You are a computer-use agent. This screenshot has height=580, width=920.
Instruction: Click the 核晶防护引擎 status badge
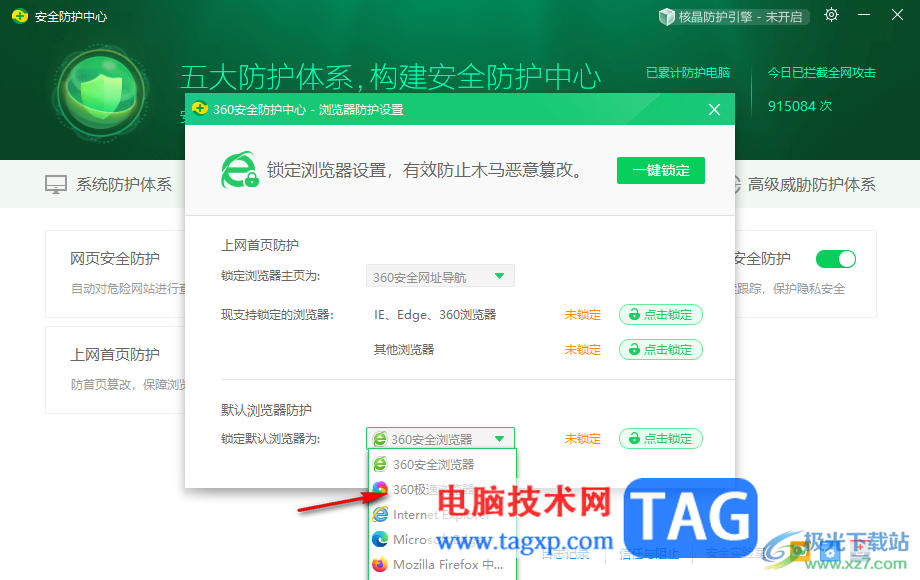tap(733, 17)
